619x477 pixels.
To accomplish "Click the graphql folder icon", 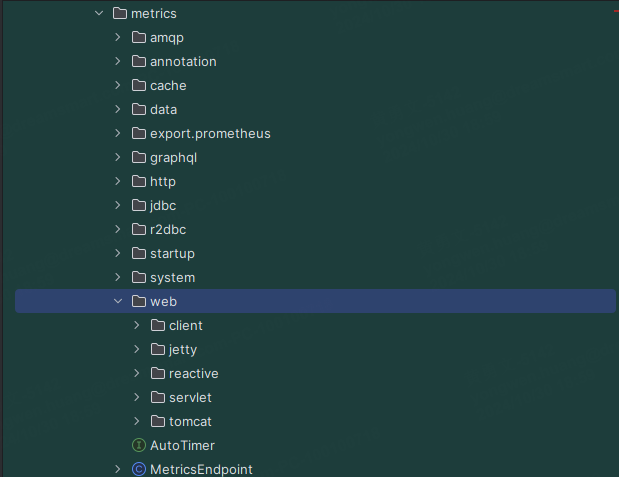I will (x=139, y=157).
